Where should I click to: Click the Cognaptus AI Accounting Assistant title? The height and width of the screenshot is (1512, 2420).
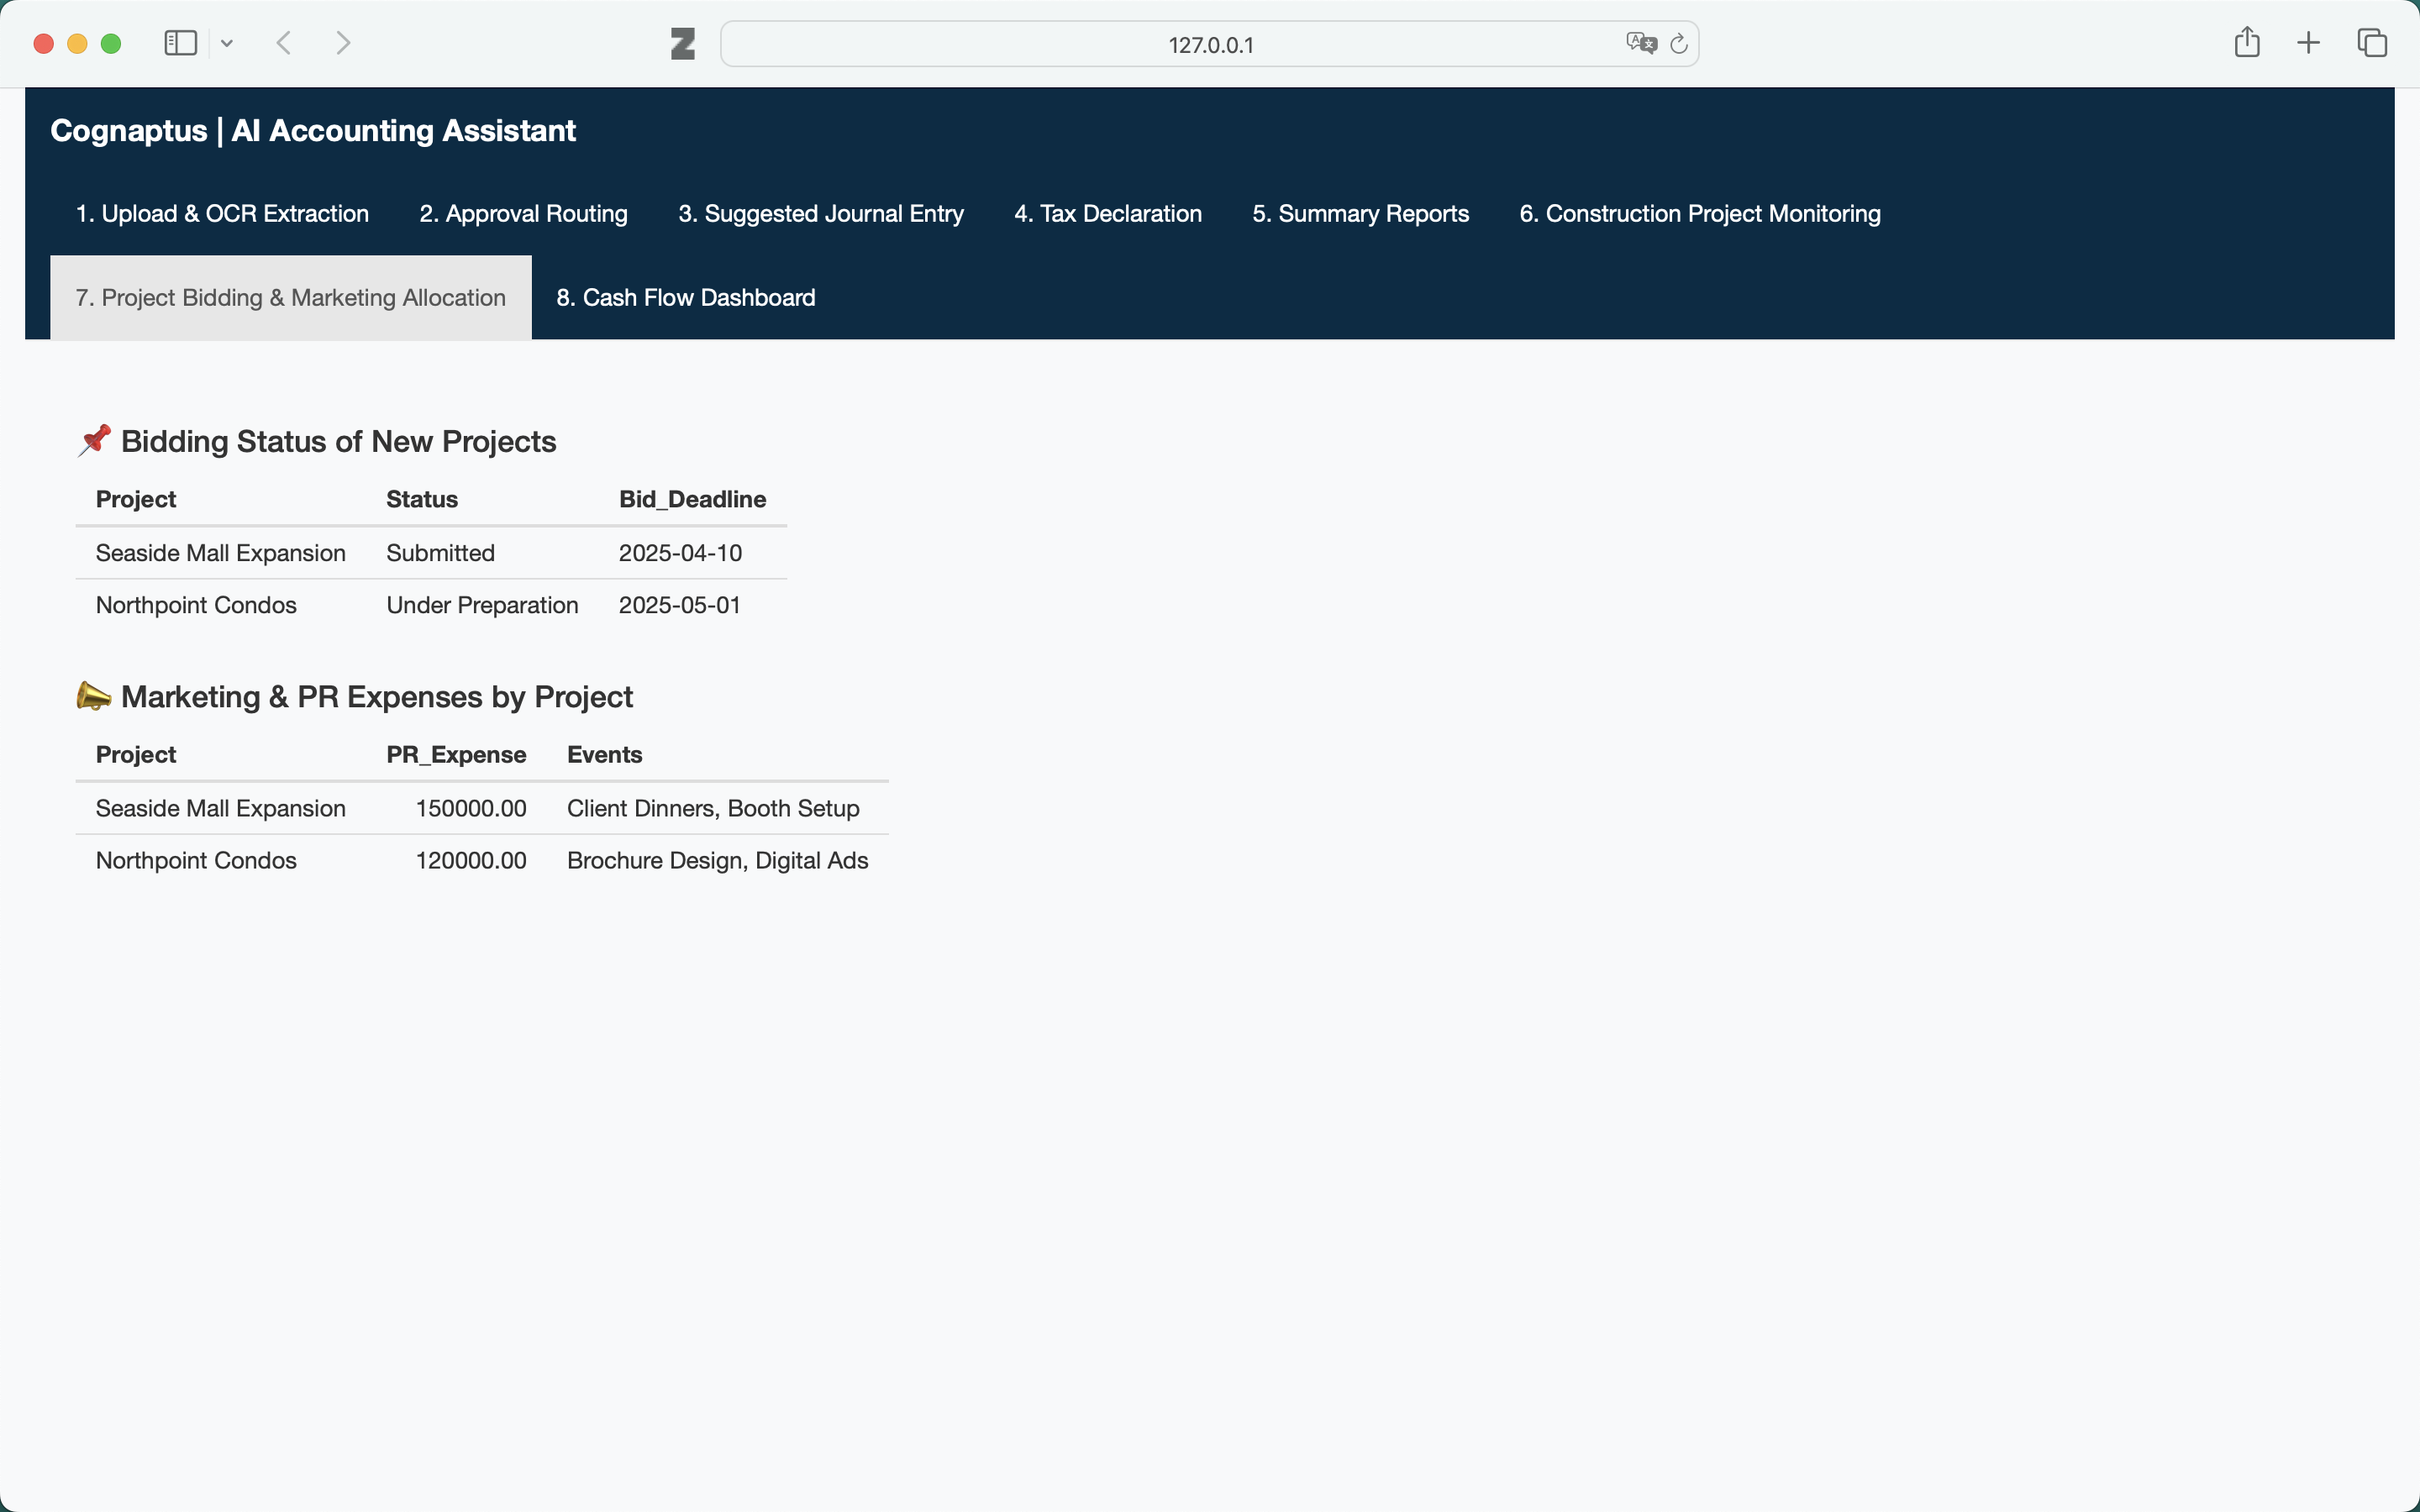(x=313, y=130)
